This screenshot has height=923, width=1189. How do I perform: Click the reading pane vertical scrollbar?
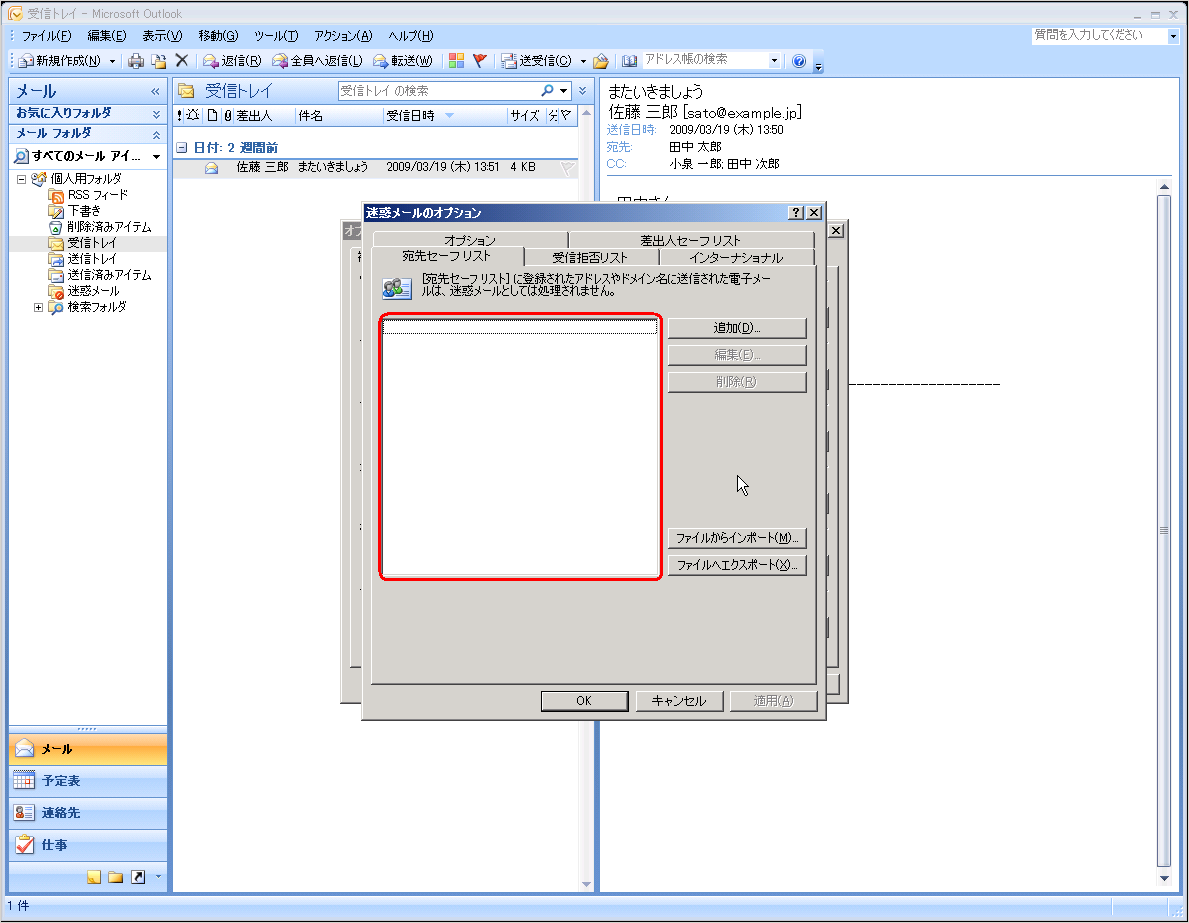coord(1164,530)
